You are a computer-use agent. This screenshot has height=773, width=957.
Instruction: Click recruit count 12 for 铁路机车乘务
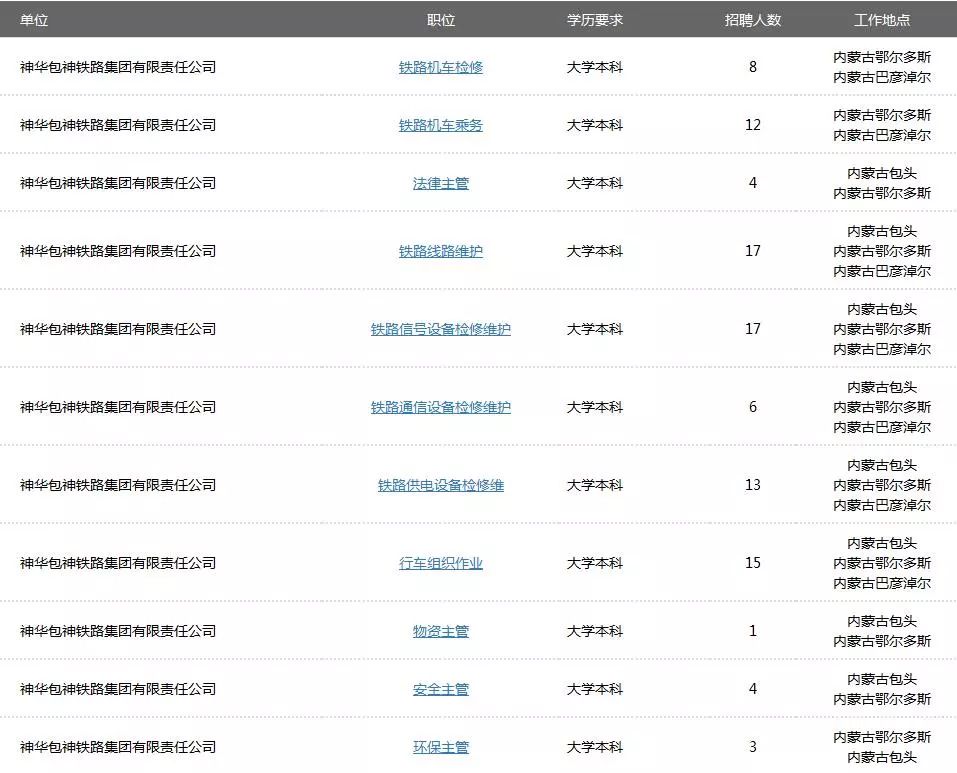click(753, 125)
